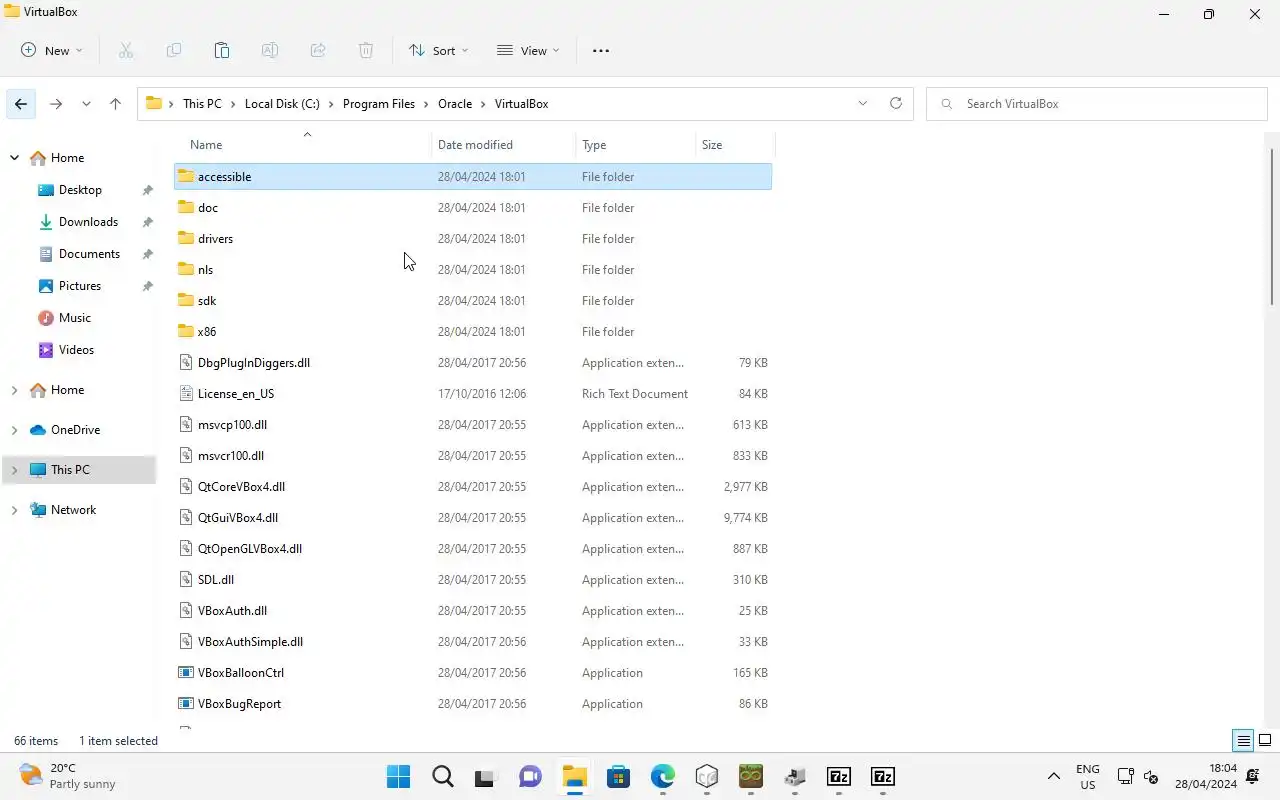Image resolution: width=1280 pixels, height=800 pixels.
Task: Click Oracle breadcrumb segment
Action: (x=455, y=103)
